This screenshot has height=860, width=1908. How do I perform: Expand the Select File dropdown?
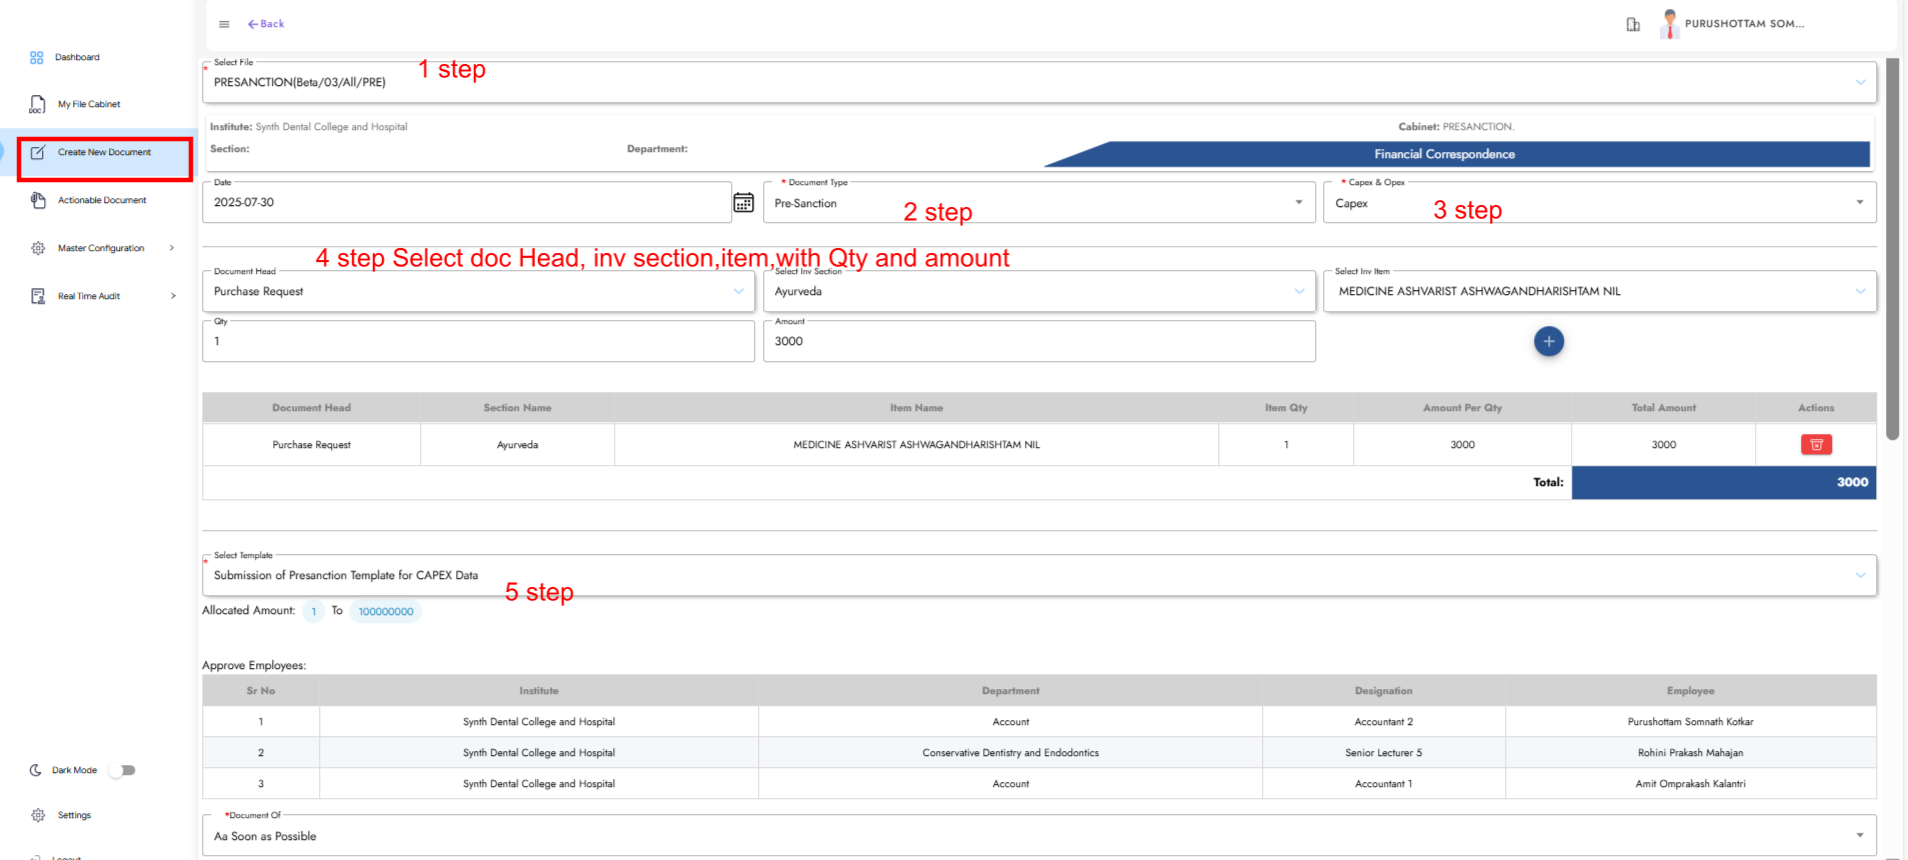(1859, 83)
